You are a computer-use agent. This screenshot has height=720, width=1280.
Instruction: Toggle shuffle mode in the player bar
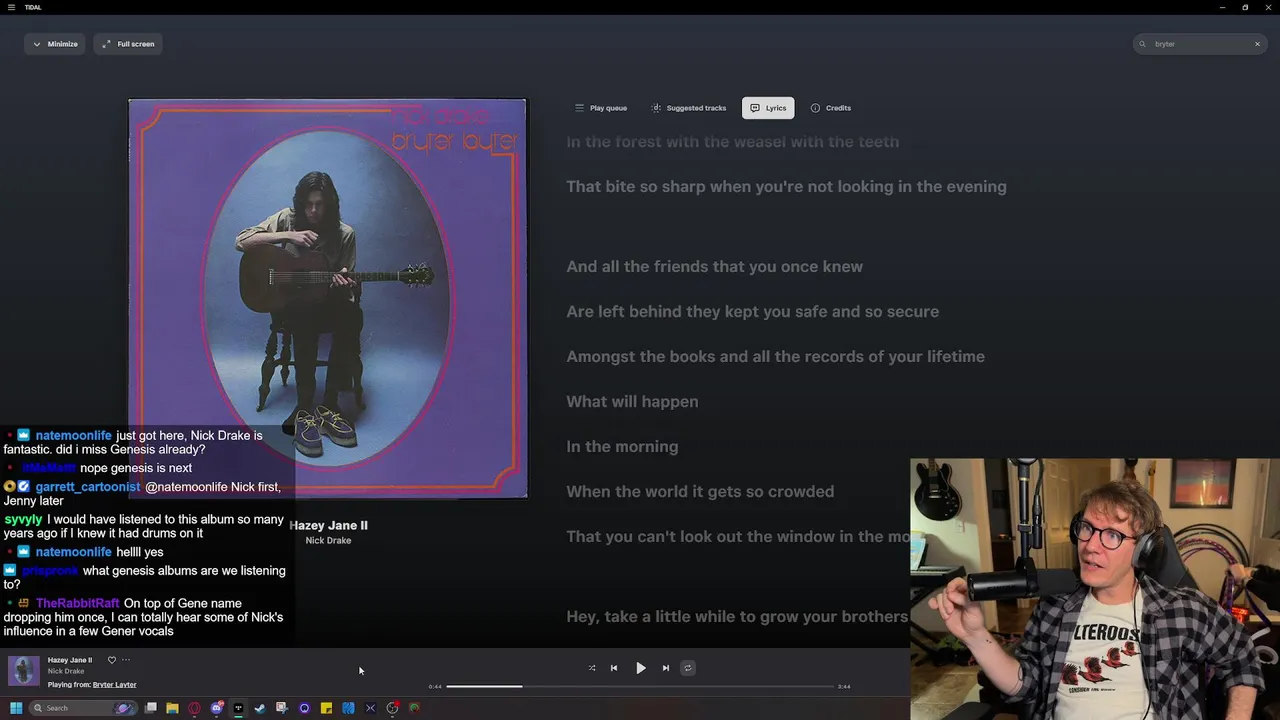[592, 668]
